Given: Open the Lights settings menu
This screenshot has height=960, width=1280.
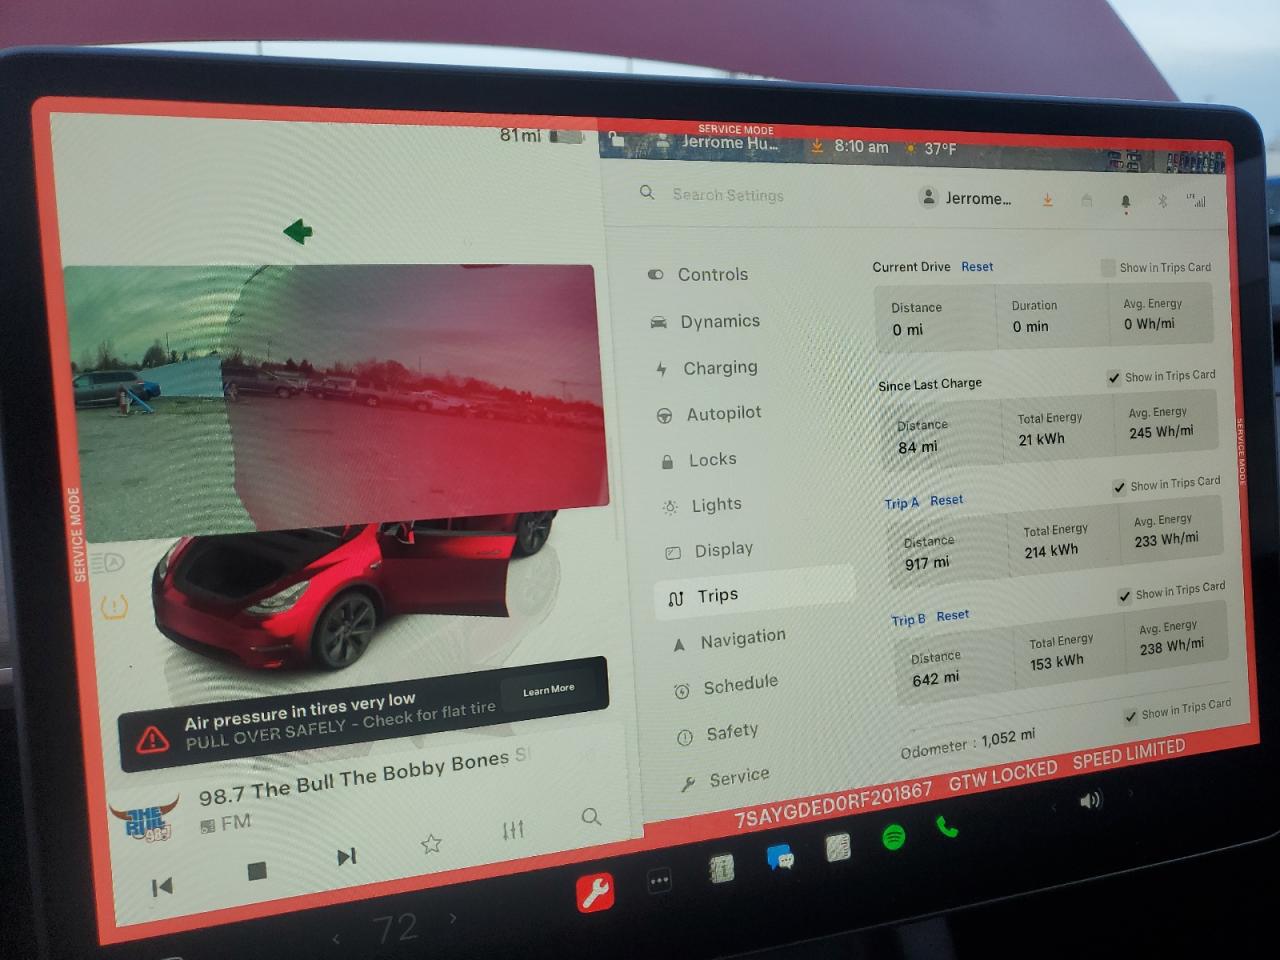Looking at the screenshot, I should click(x=703, y=505).
